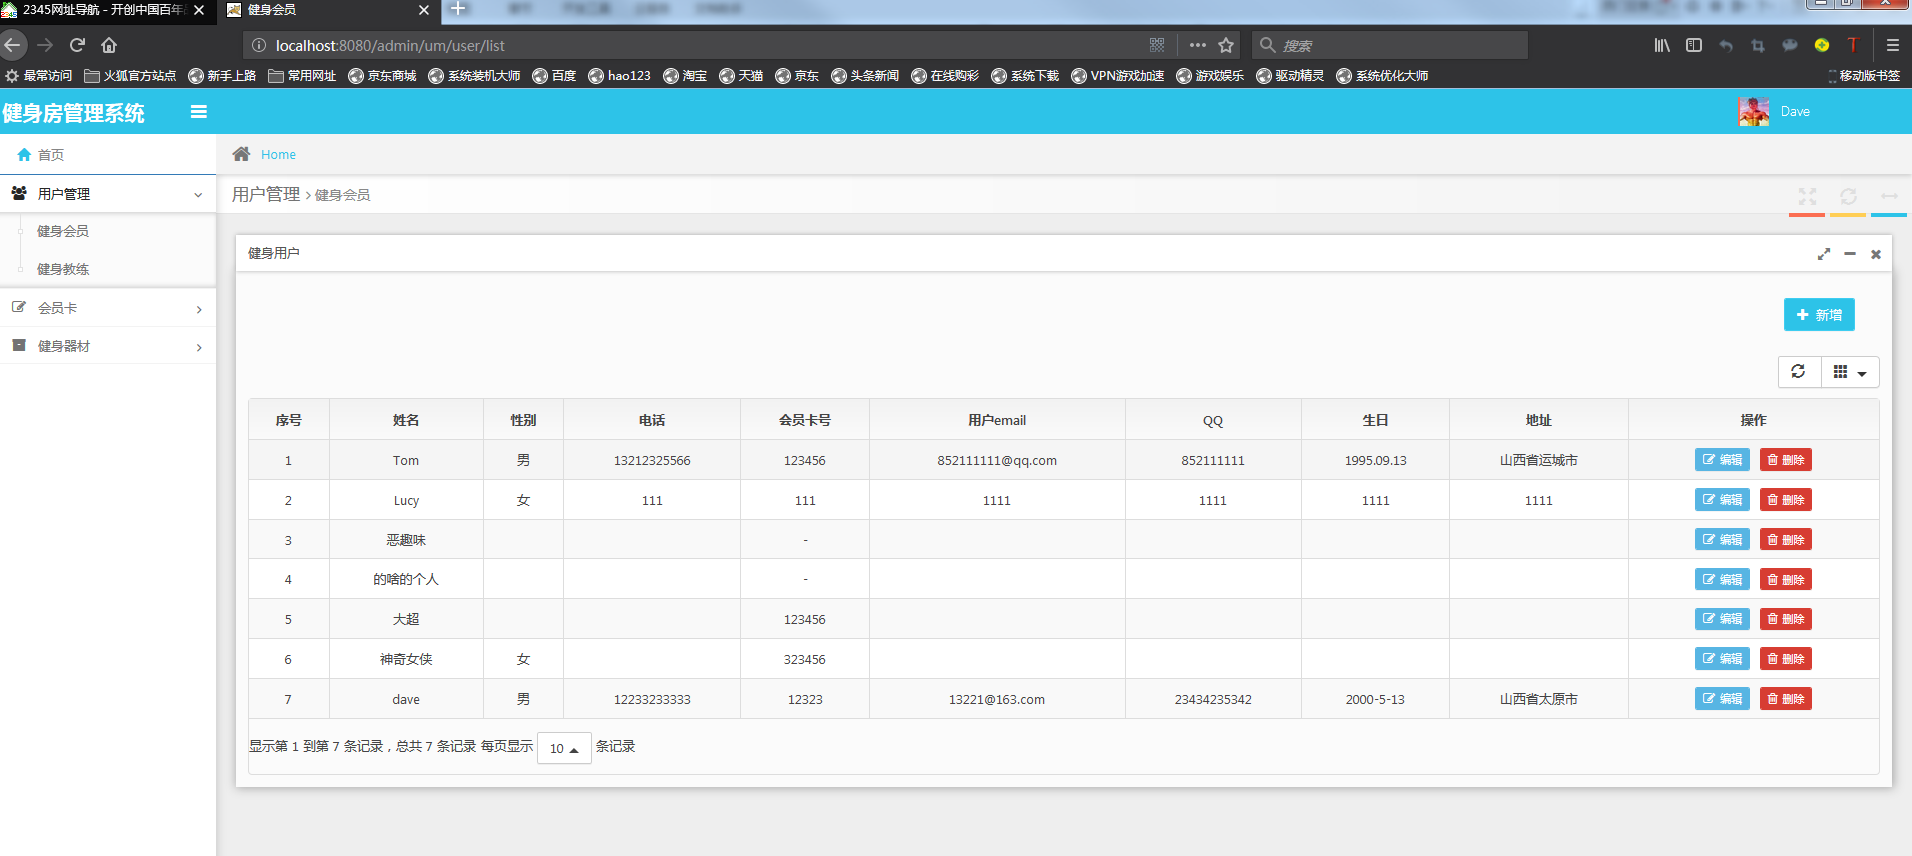Delete the dave row
Viewport: 1912px width, 856px height.
click(x=1786, y=699)
